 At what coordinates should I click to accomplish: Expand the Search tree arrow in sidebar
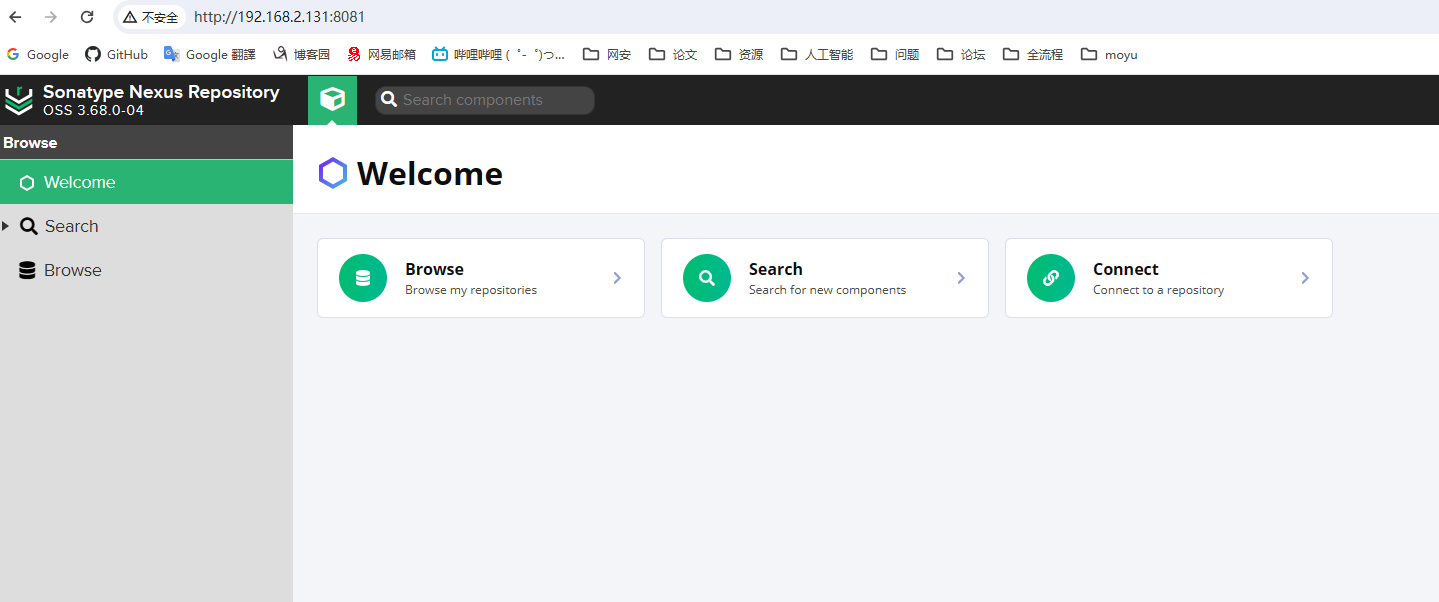pyautogui.click(x=6, y=226)
